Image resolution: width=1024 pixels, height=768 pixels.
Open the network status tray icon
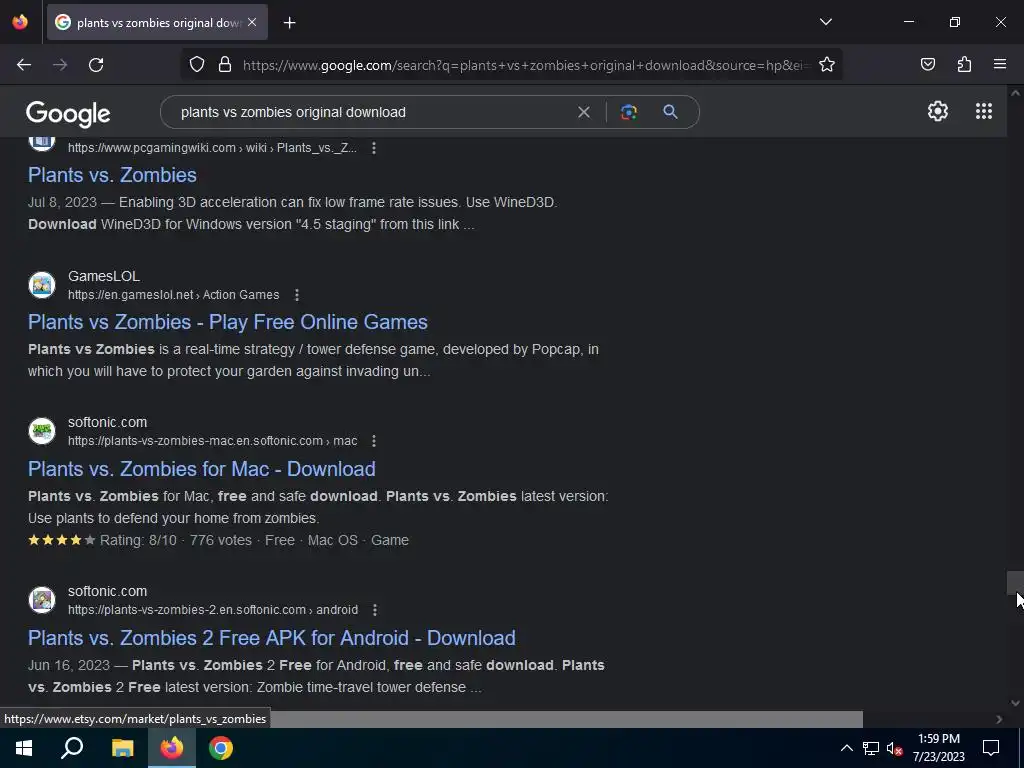point(871,748)
